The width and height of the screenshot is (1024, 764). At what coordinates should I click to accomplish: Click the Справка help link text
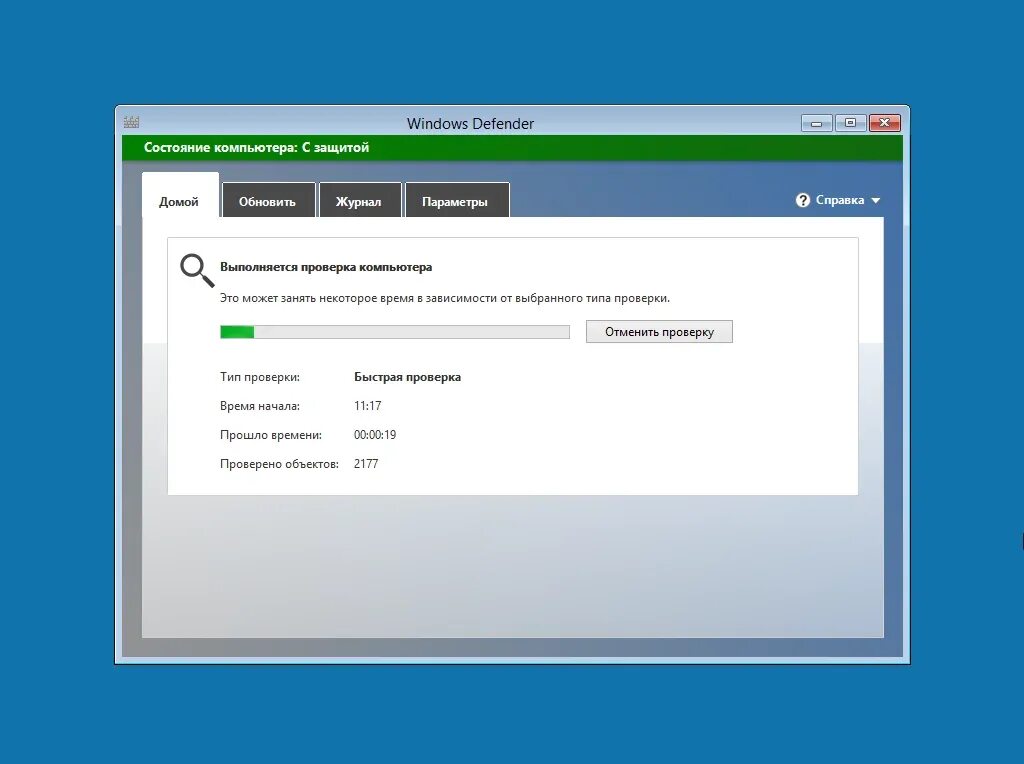click(840, 200)
